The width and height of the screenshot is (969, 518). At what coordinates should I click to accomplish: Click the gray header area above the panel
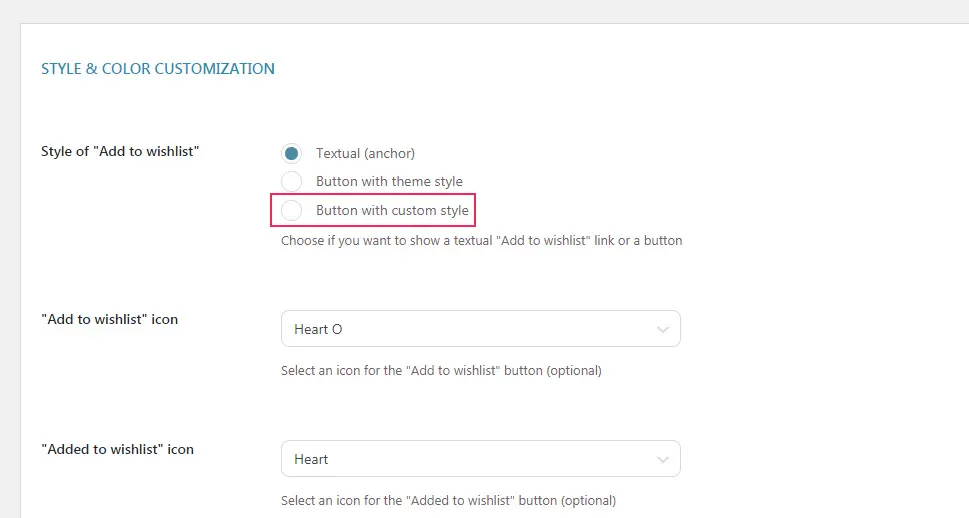click(x=484, y=11)
